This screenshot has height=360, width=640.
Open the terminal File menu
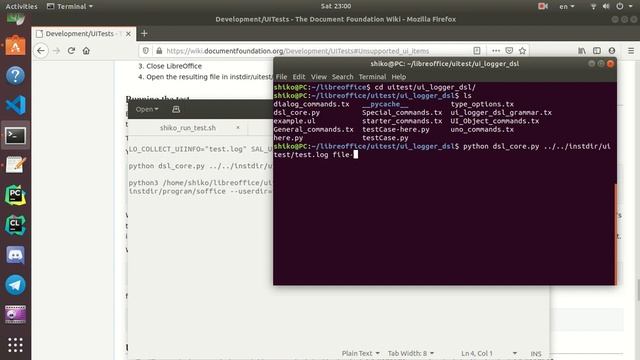[x=281, y=77]
